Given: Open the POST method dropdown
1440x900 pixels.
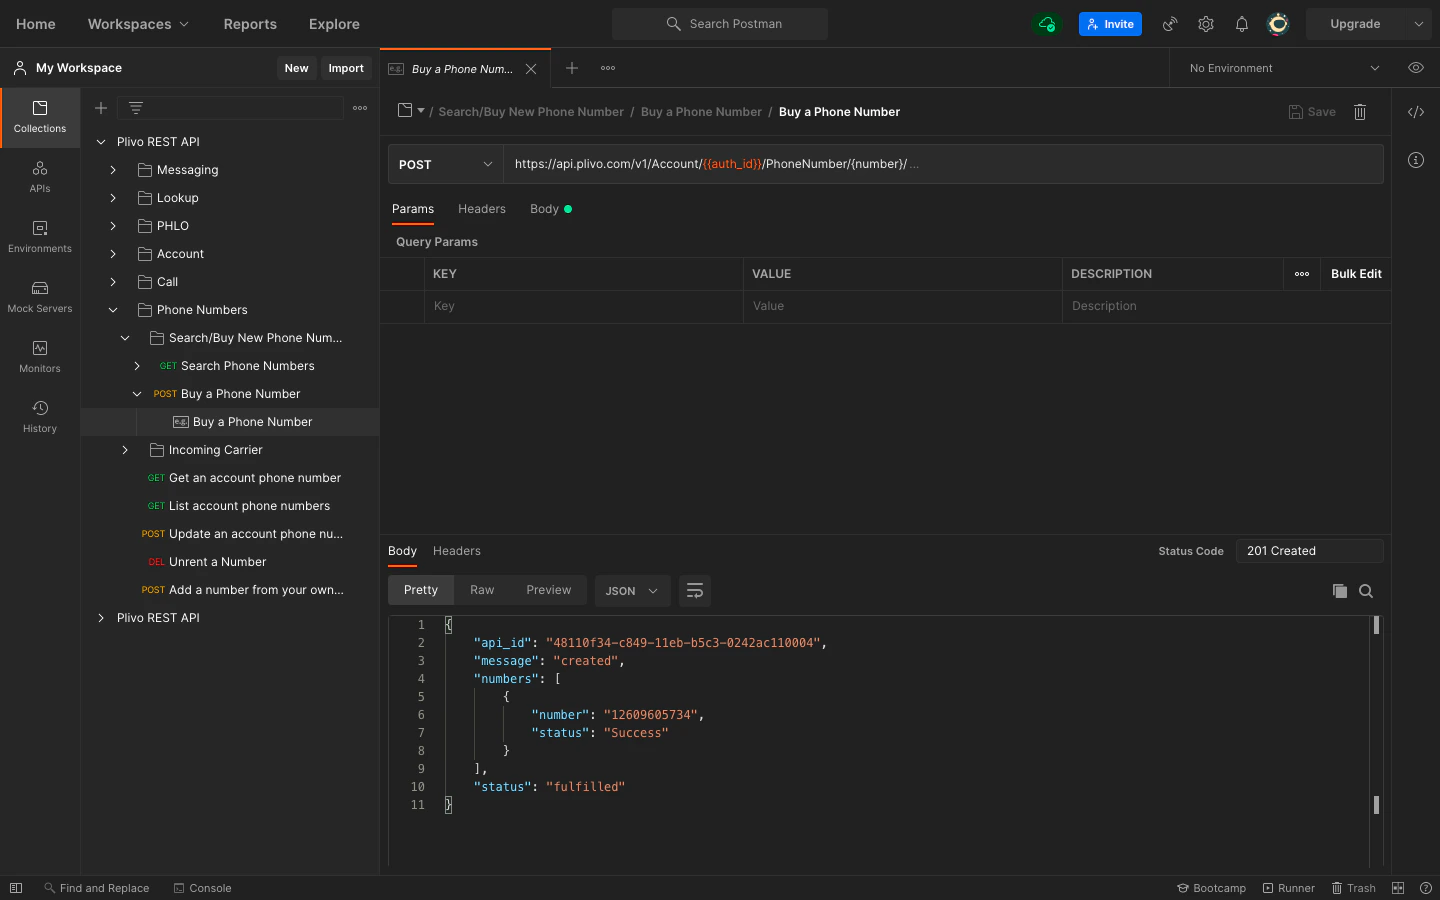Looking at the screenshot, I should (445, 164).
